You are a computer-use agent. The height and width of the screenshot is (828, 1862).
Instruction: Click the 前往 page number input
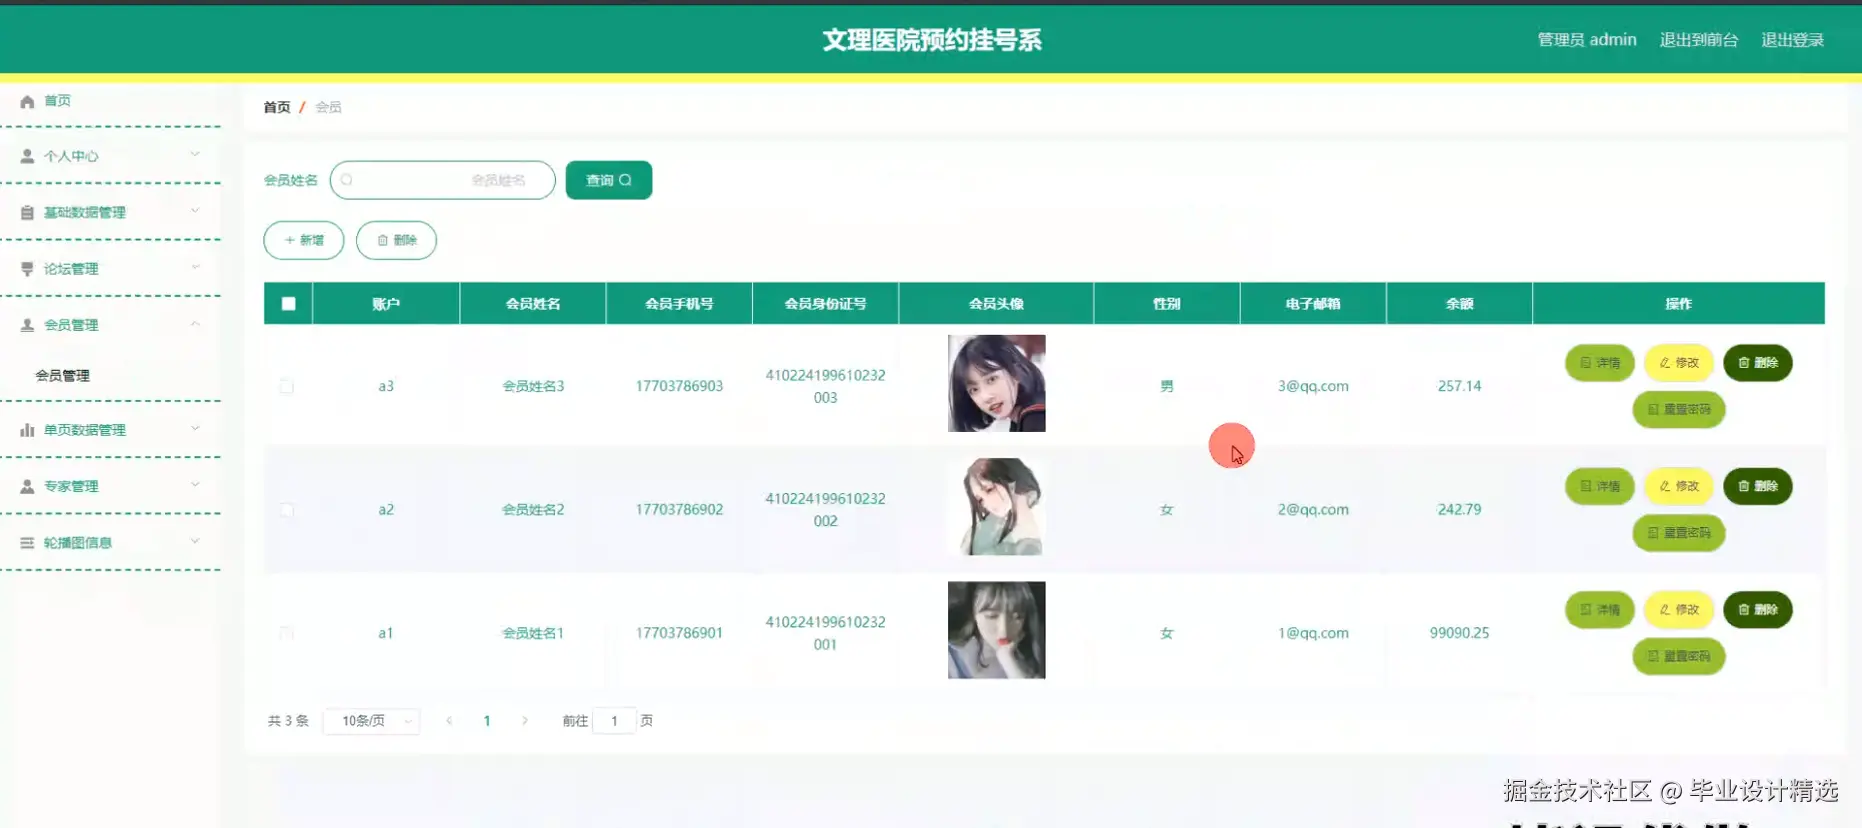point(614,721)
